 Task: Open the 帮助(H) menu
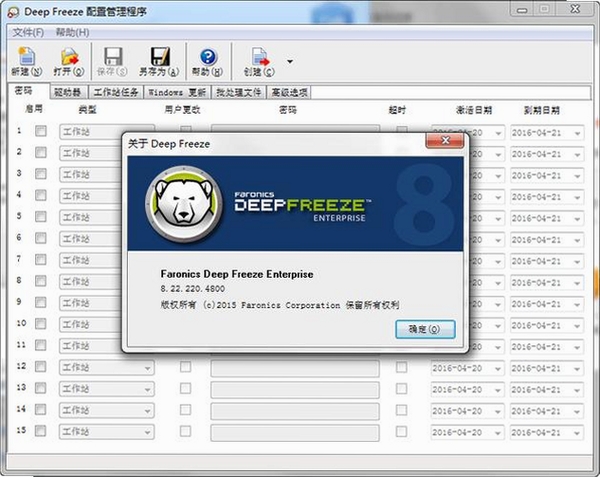[72, 33]
